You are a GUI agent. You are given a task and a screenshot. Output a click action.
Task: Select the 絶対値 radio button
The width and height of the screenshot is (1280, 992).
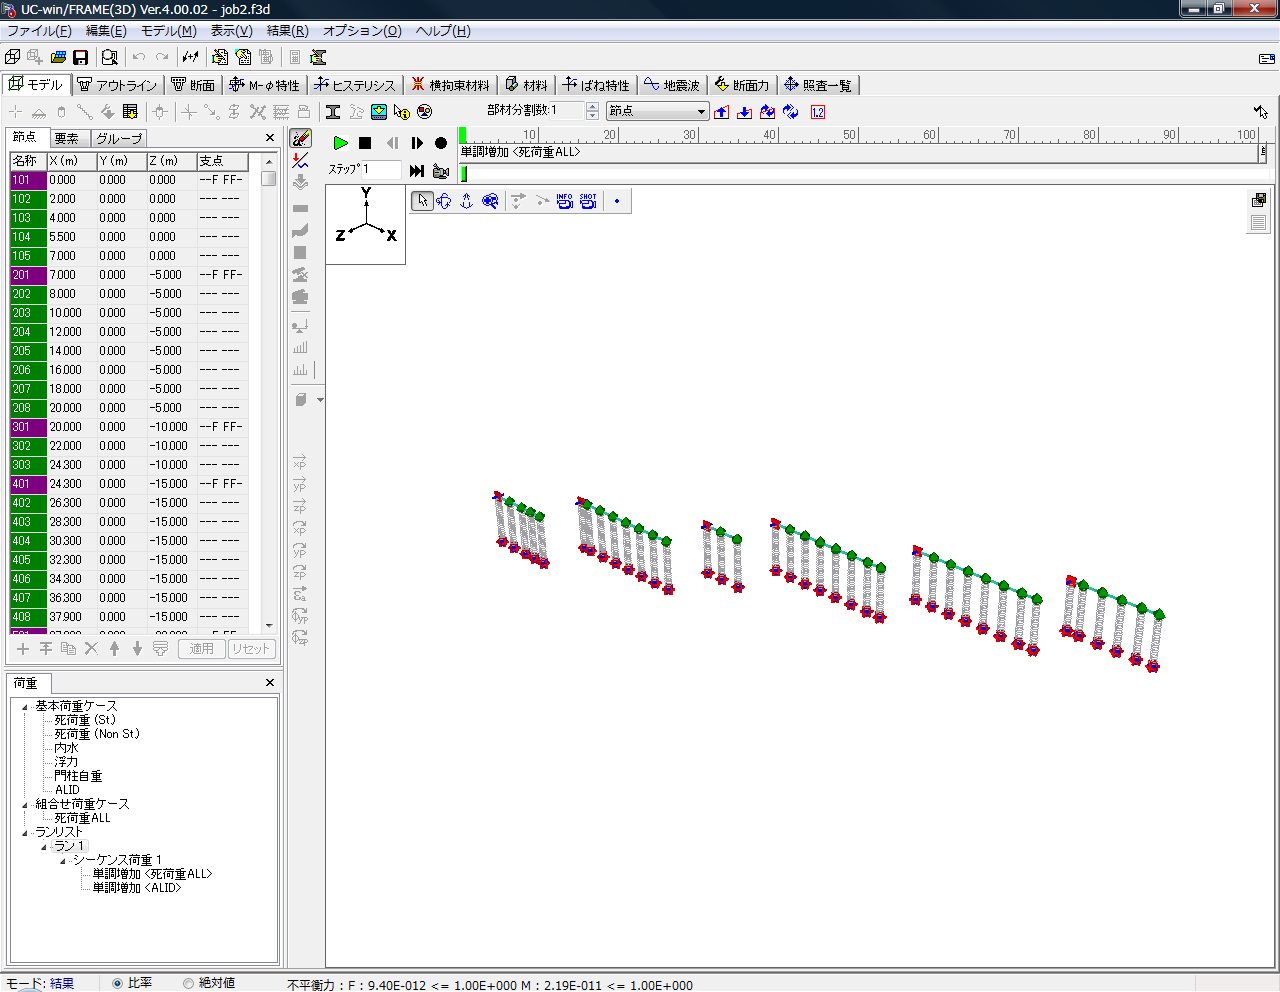(x=188, y=983)
